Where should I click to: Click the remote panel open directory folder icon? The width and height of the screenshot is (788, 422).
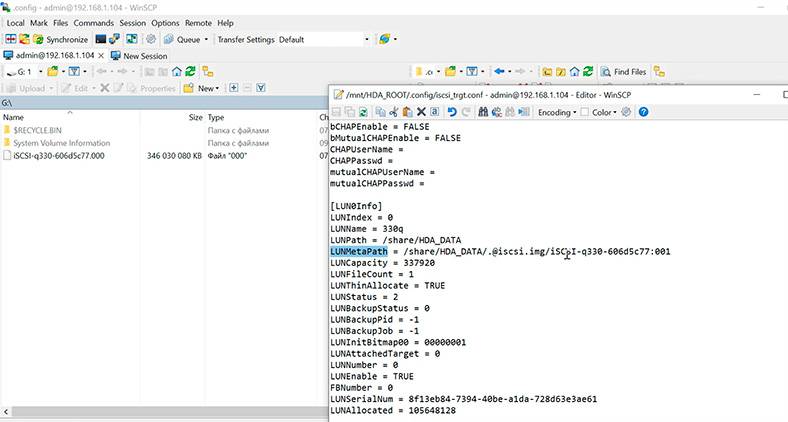coord(450,71)
